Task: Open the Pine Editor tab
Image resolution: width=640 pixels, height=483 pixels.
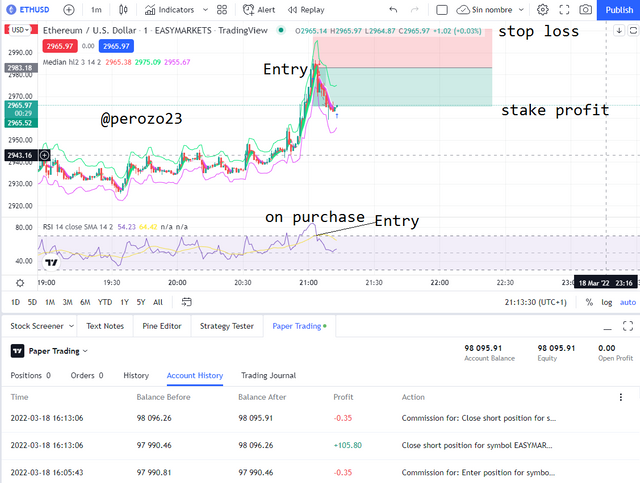Action: coord(162,326)
